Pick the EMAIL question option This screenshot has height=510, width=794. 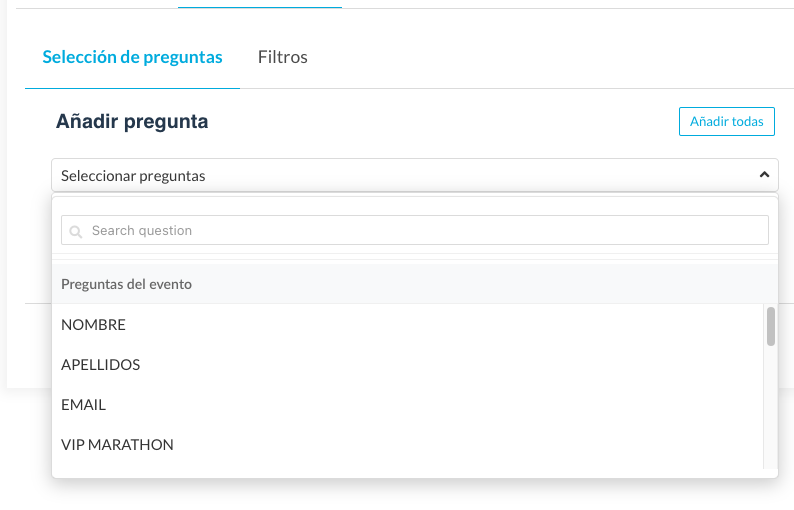tap(84, 405)
